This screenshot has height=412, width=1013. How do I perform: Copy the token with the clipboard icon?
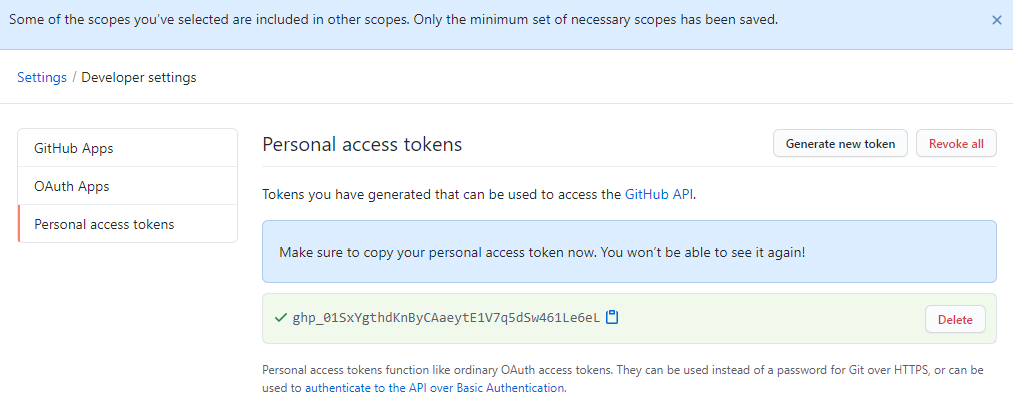[x=612, y=317]
